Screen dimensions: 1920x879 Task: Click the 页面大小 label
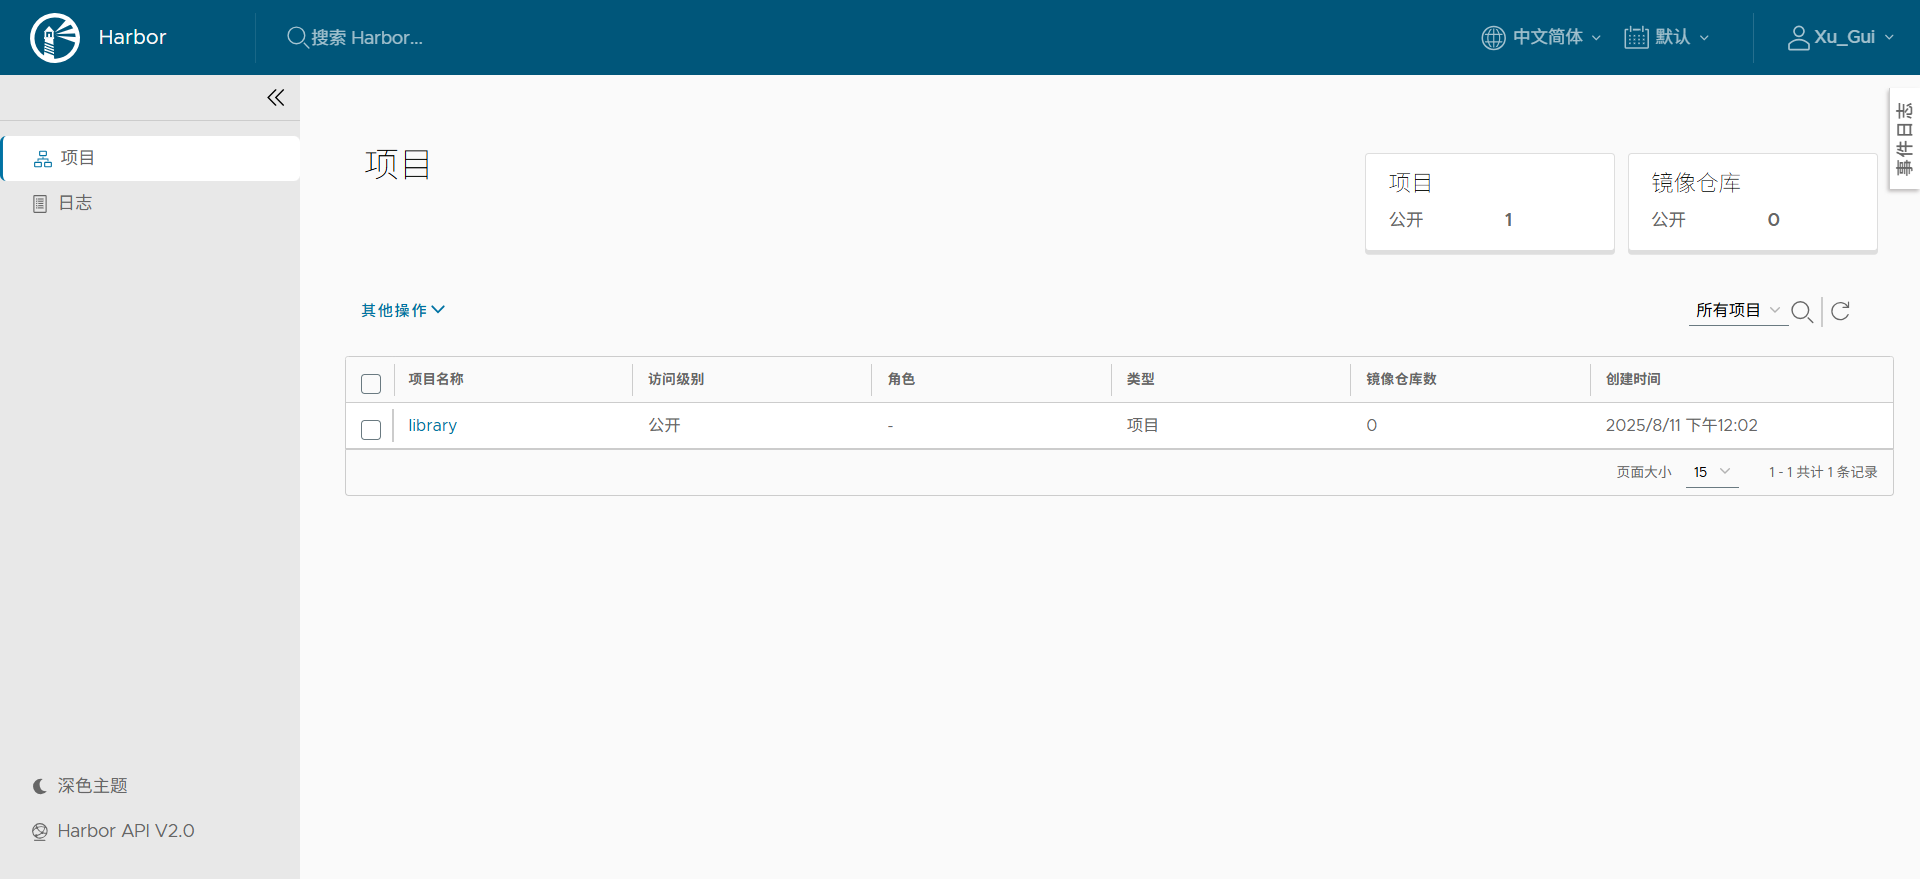pyautogui.click(x=1644, y=472)
